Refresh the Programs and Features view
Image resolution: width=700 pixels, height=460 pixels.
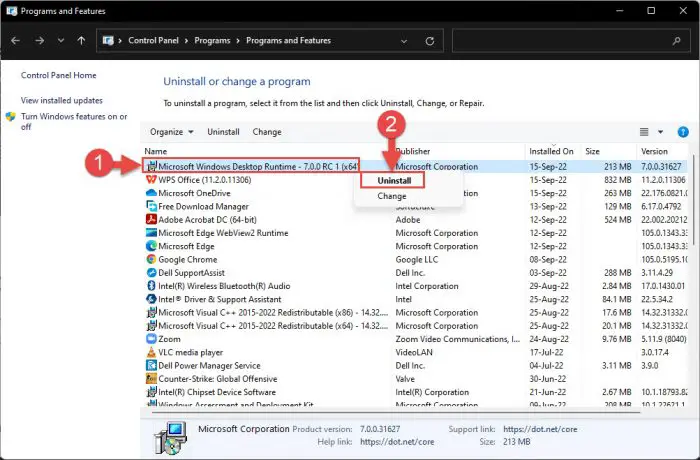click(x=430, y=41)
